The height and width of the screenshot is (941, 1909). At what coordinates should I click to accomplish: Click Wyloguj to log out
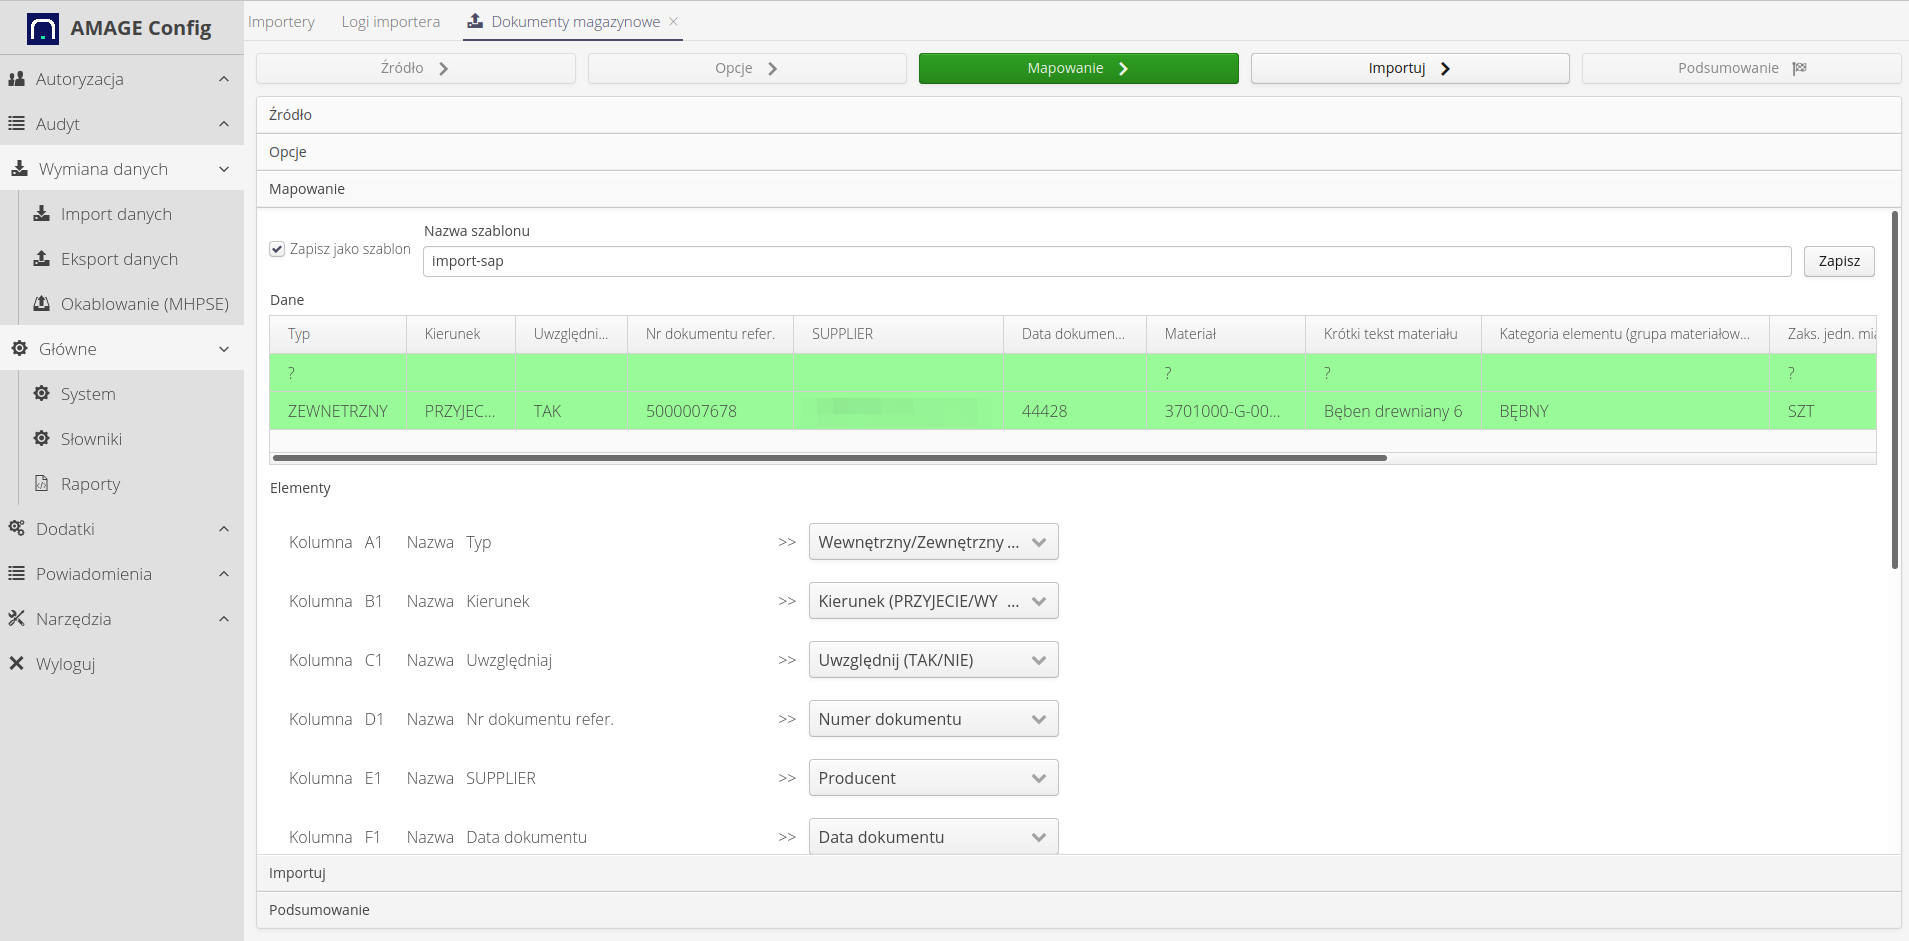click(64, 663)
